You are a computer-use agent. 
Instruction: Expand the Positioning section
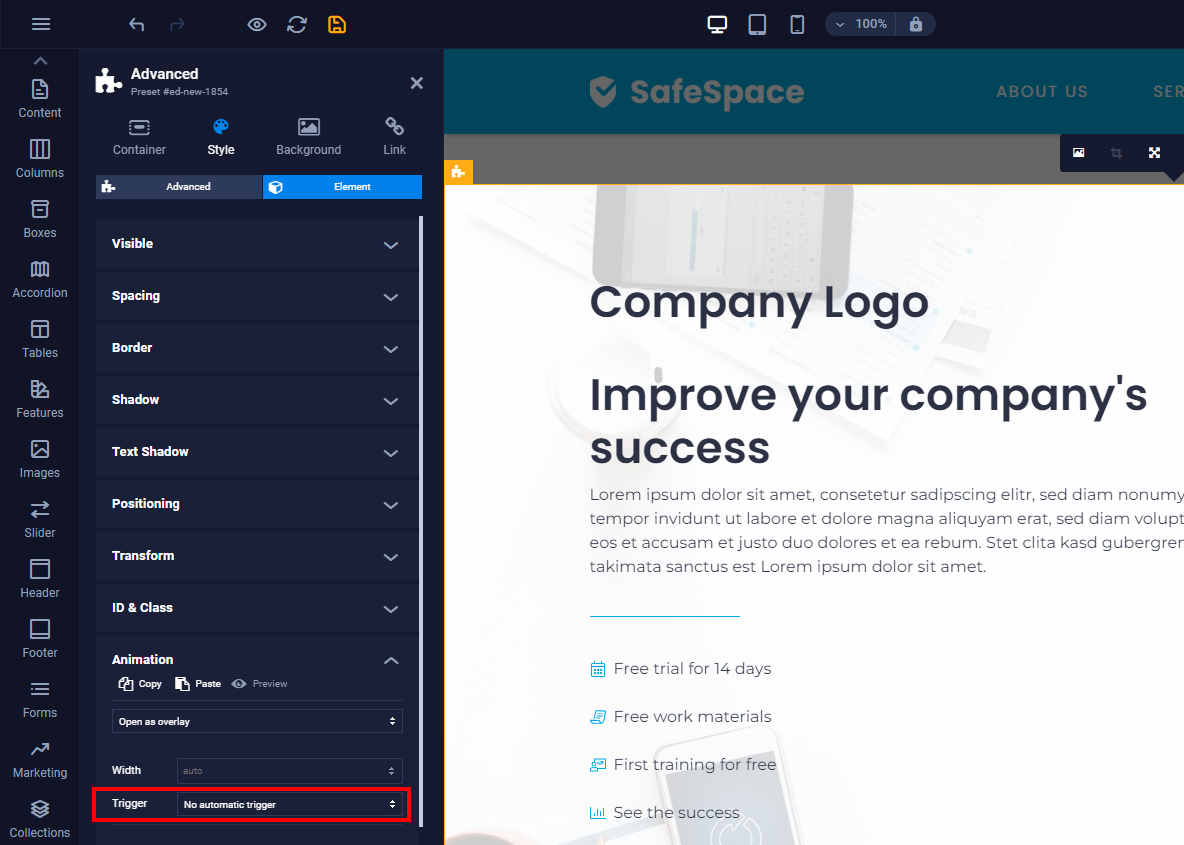257,504
